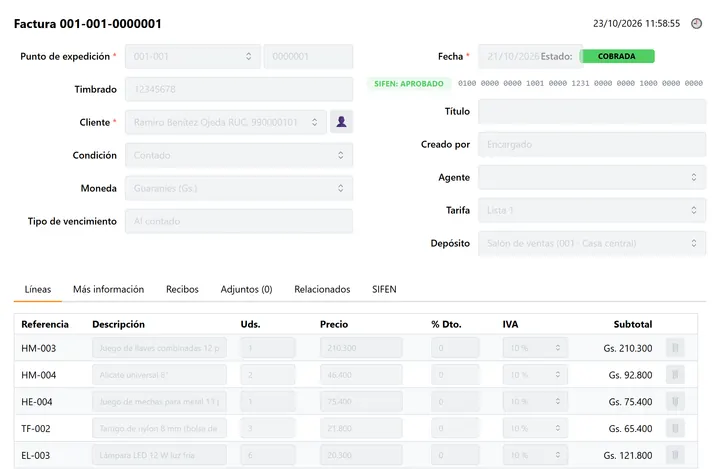Open the clock history icon beside timestamp
720x469 pixels.
tap(696, 23)
